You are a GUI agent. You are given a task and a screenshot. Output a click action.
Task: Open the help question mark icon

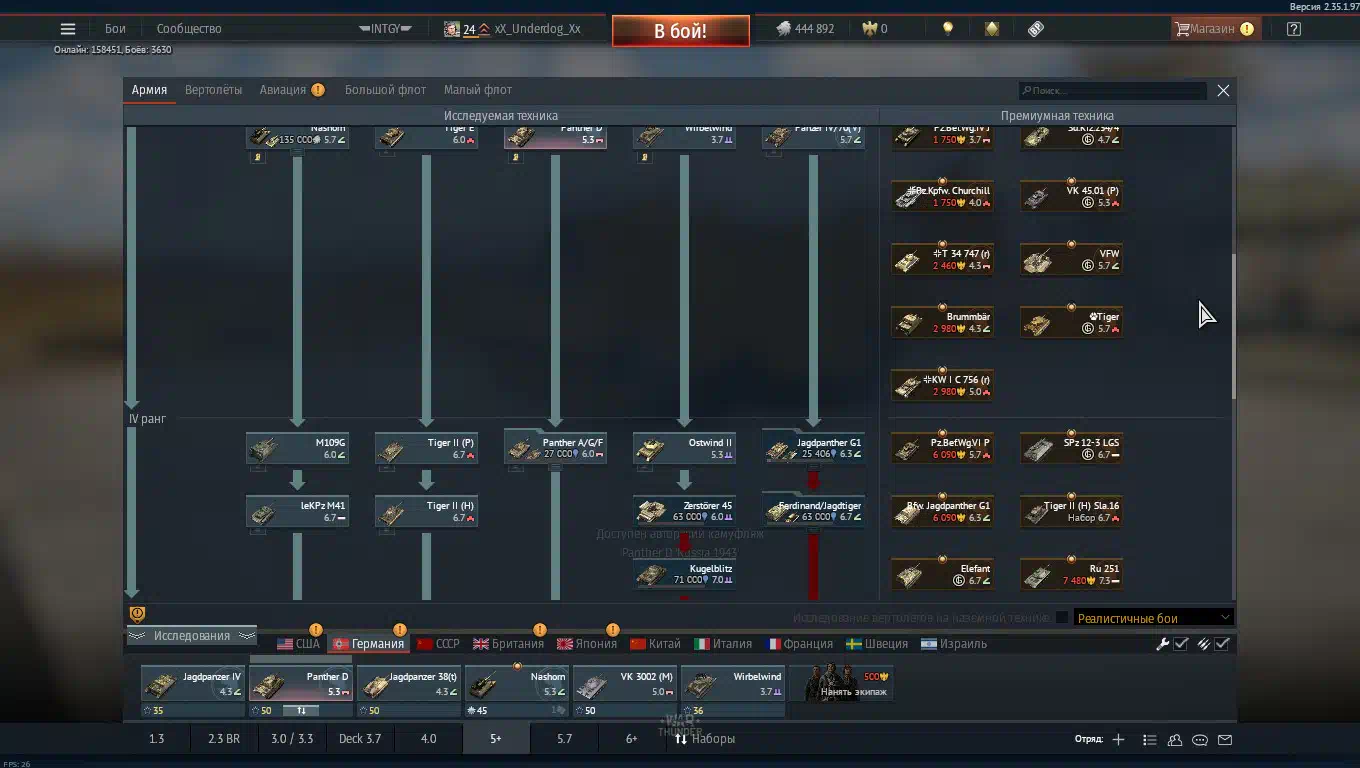[x=1294, y=29]
